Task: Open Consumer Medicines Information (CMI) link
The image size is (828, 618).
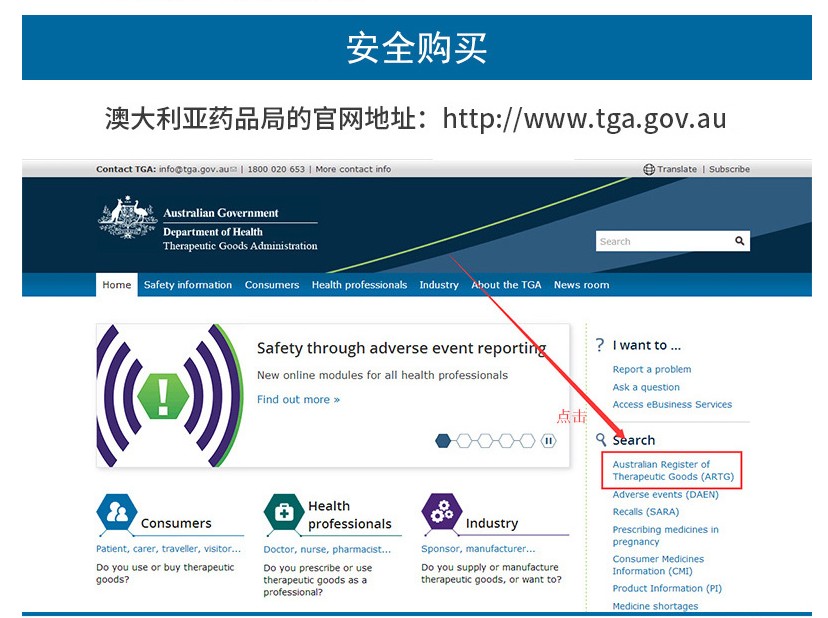Action: coord(658,565)
